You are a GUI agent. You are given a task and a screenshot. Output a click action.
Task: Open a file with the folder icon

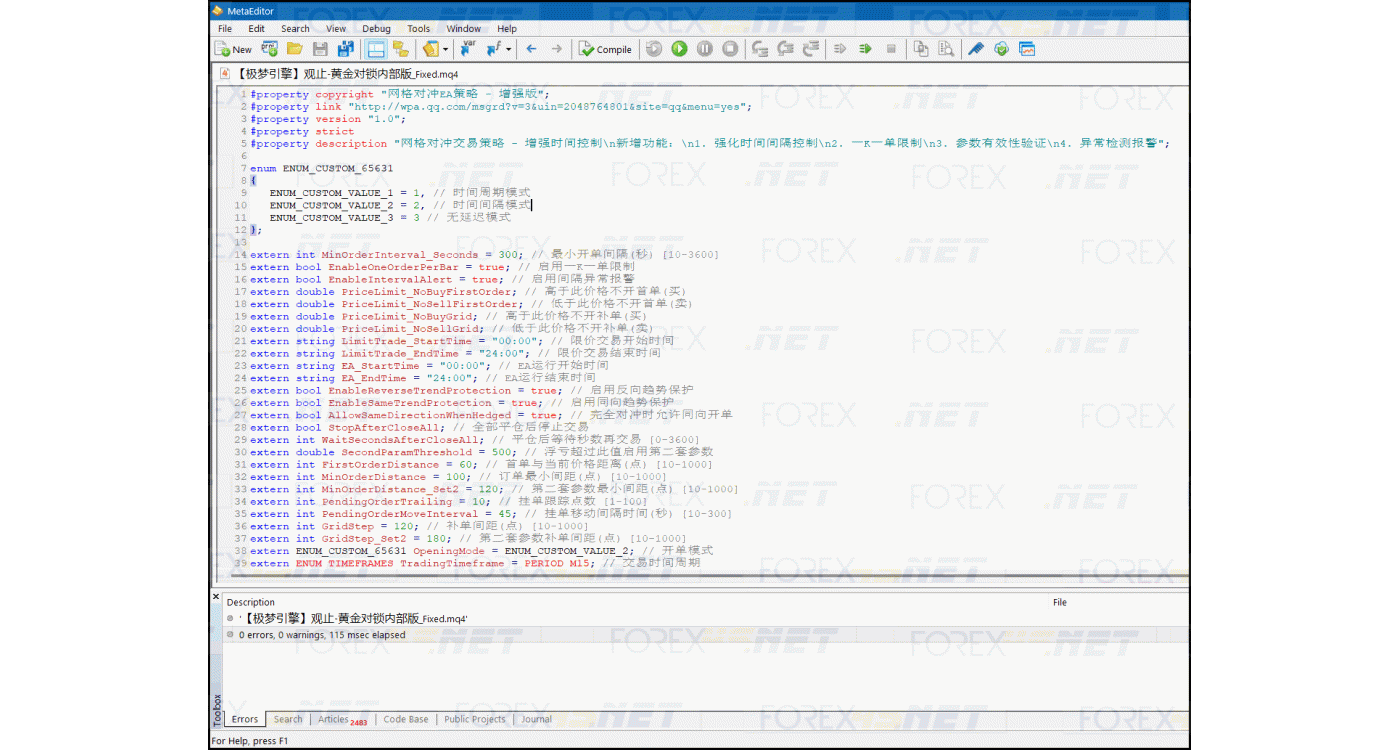pos(295,49)
